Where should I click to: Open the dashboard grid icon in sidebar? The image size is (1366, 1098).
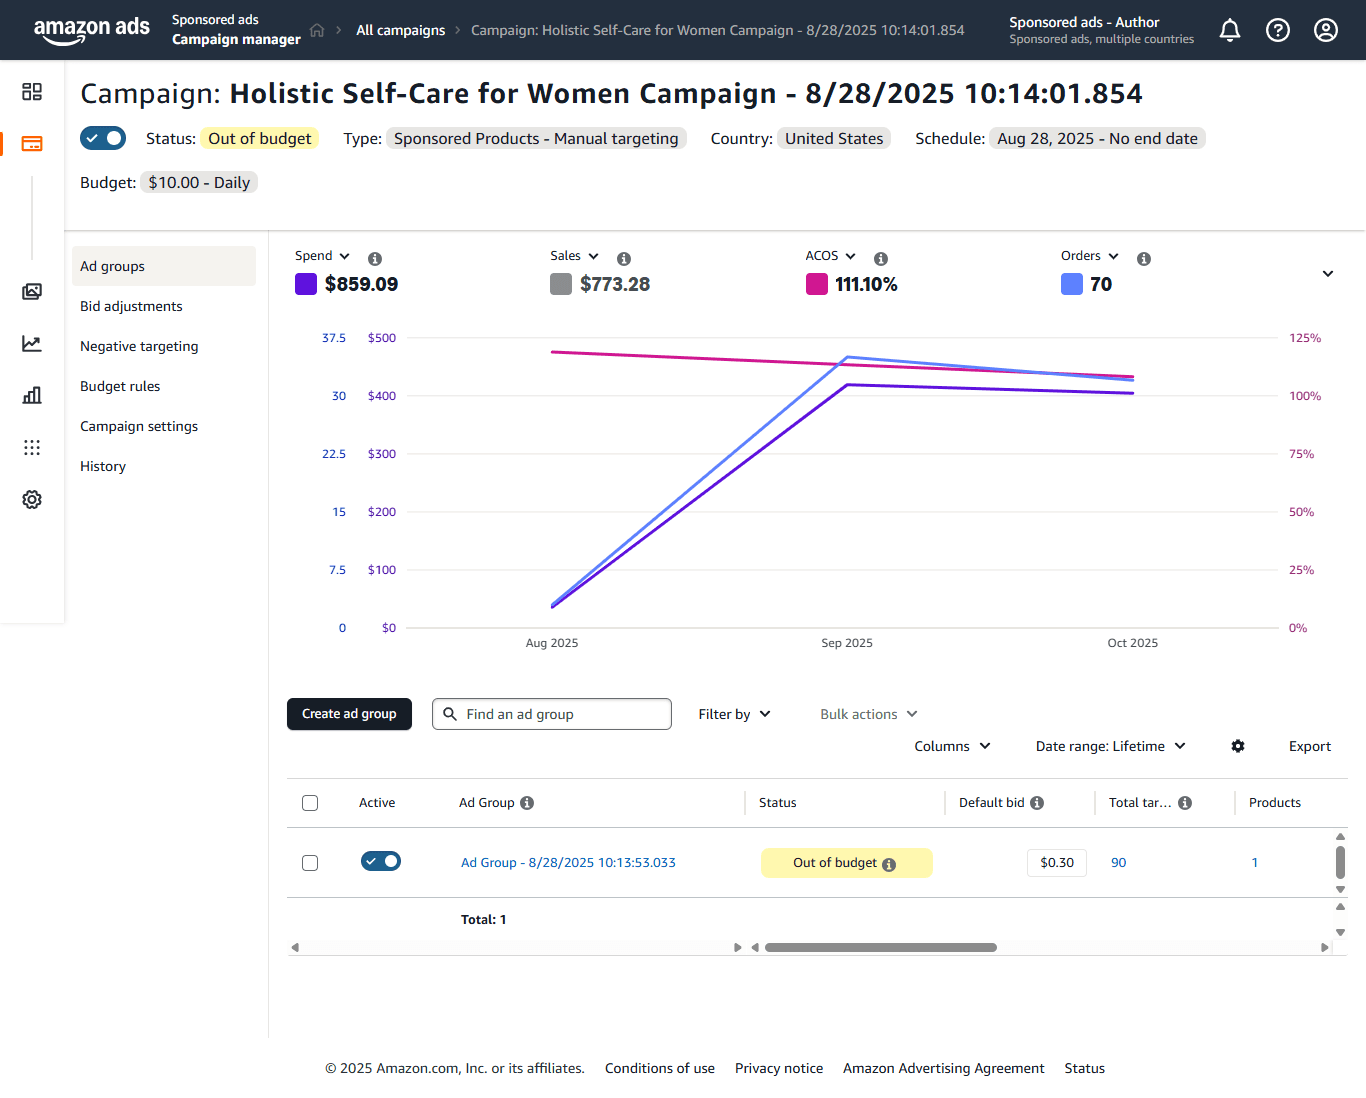pos(32,92)
